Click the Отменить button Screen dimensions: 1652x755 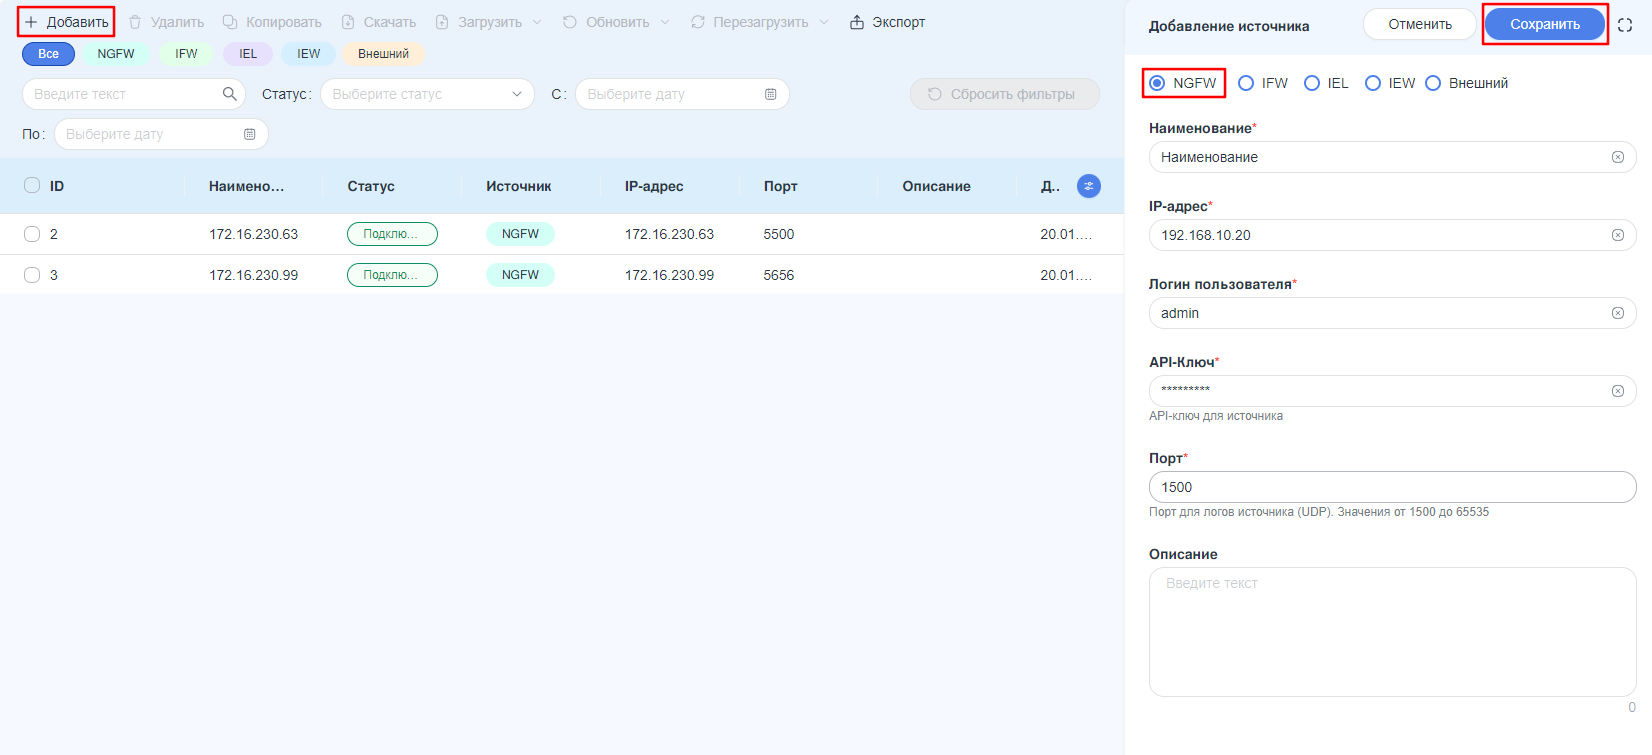click(x=1419, y=24)
